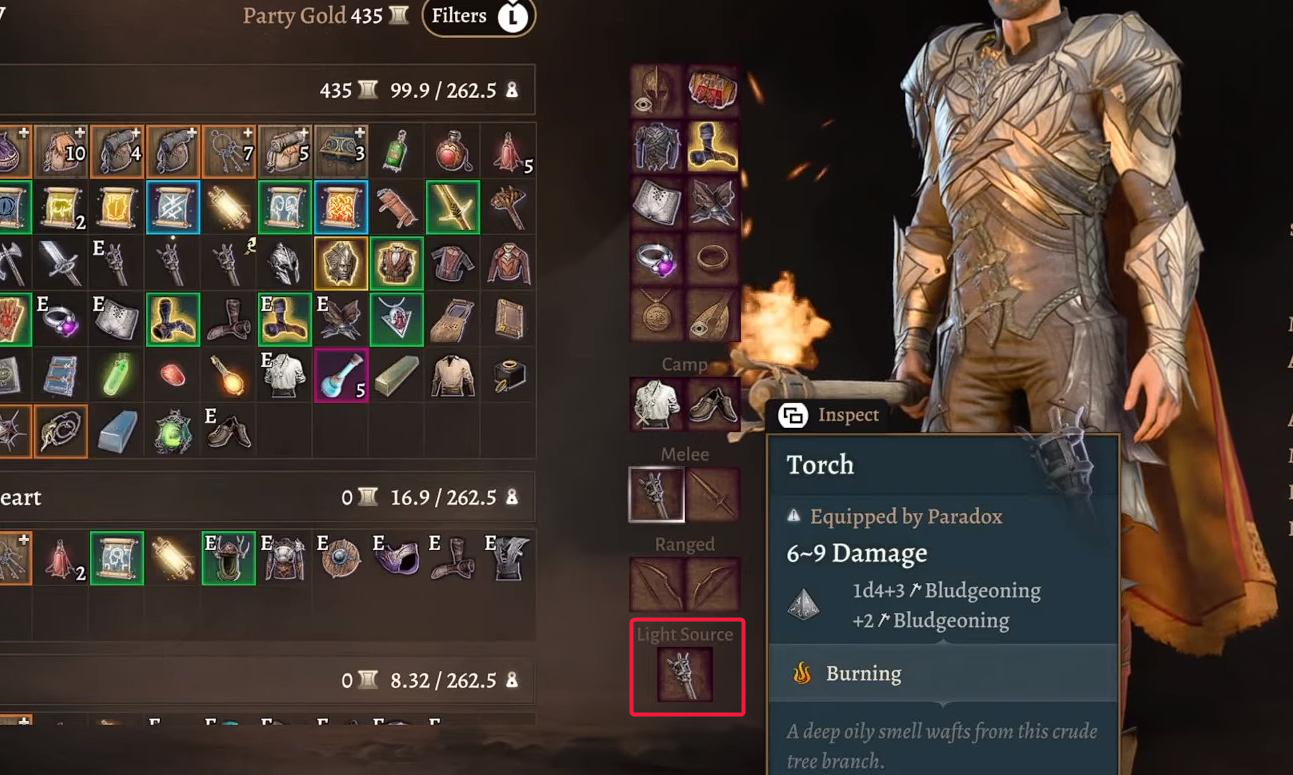Screen dimensions: 1293x775
Task: Select the orange fire scroll with blue border
Action: pyautogui.click(x=341, y=207)
